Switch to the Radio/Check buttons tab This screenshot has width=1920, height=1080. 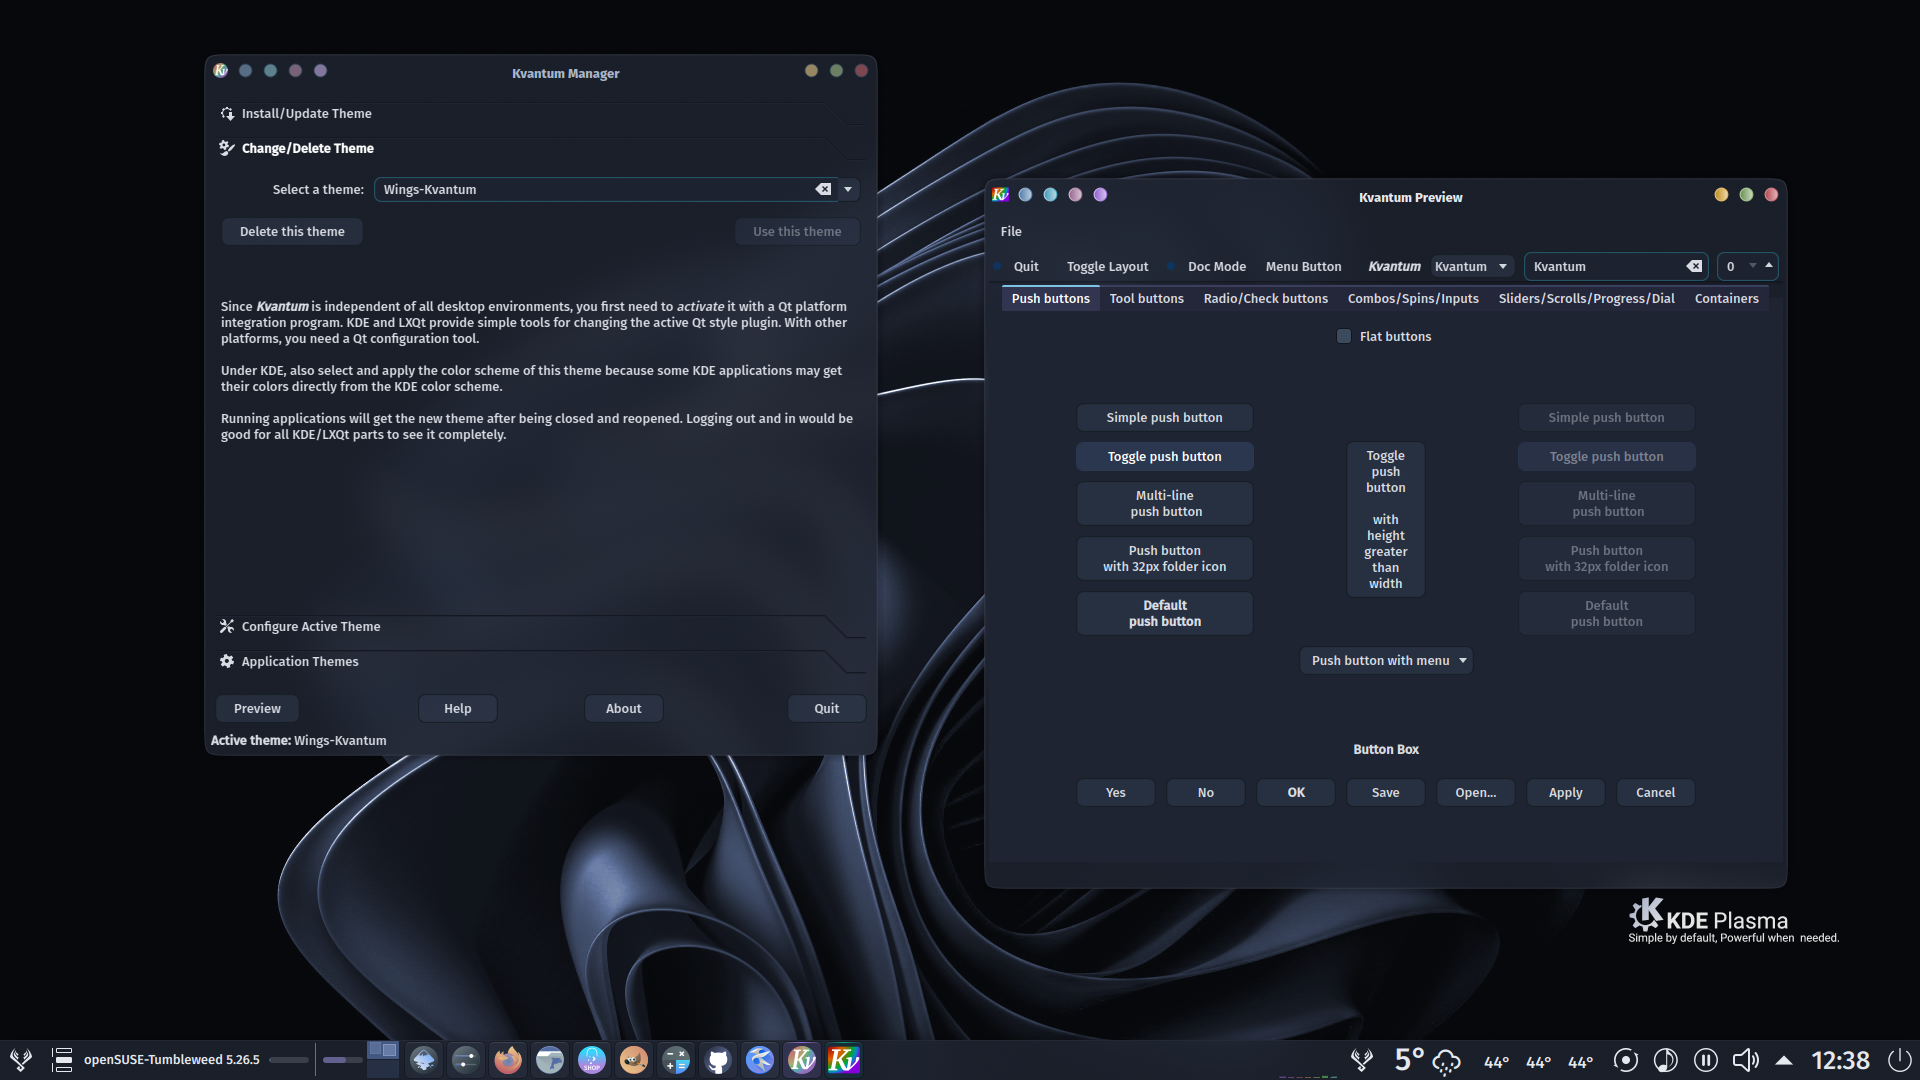[x=1265, y=298]
